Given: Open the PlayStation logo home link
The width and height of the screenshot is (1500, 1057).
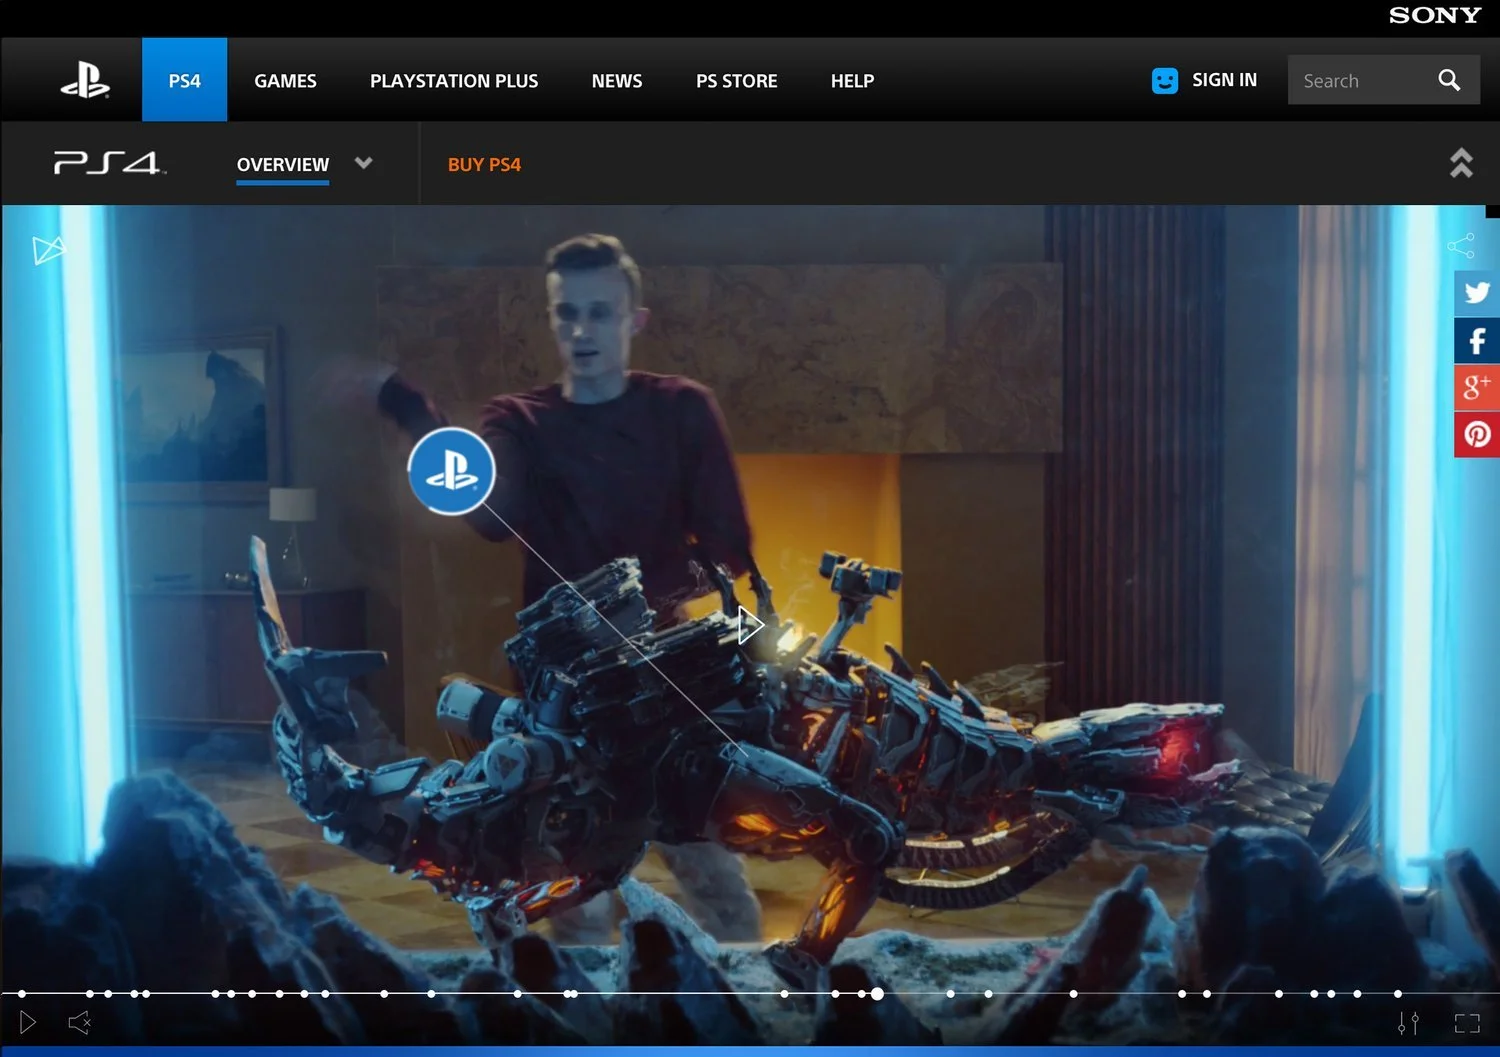Looking at the screenshot, I should click(85, 80).
